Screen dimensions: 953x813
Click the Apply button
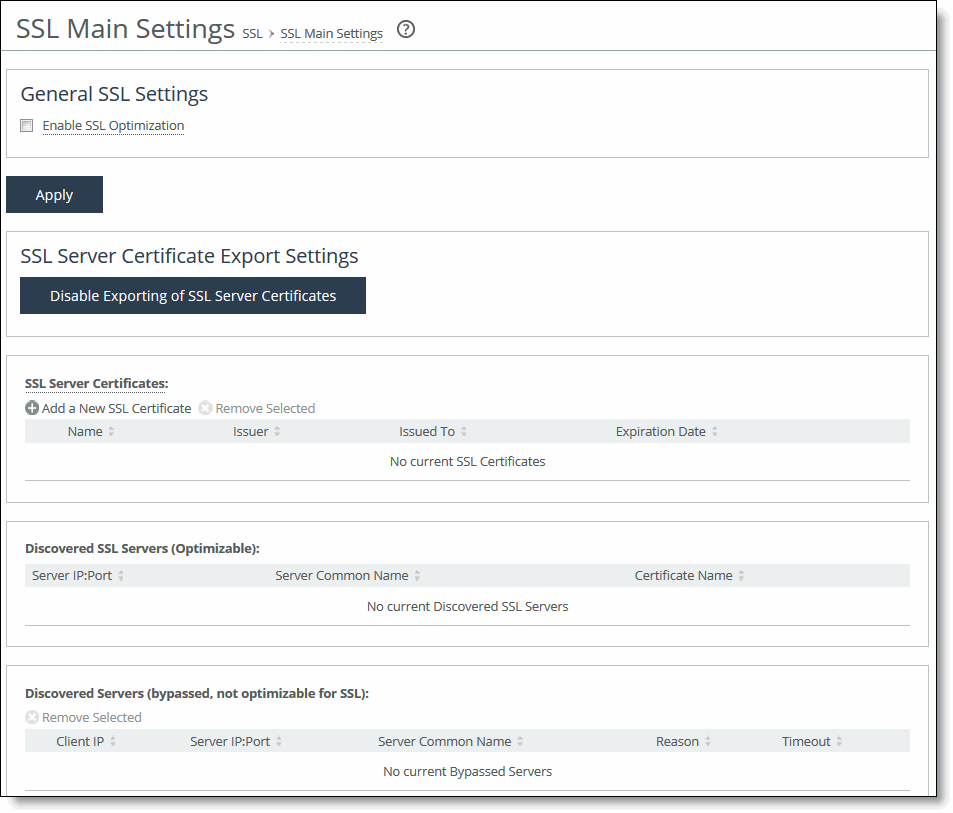pyautogui.click(x=54, y=194)
